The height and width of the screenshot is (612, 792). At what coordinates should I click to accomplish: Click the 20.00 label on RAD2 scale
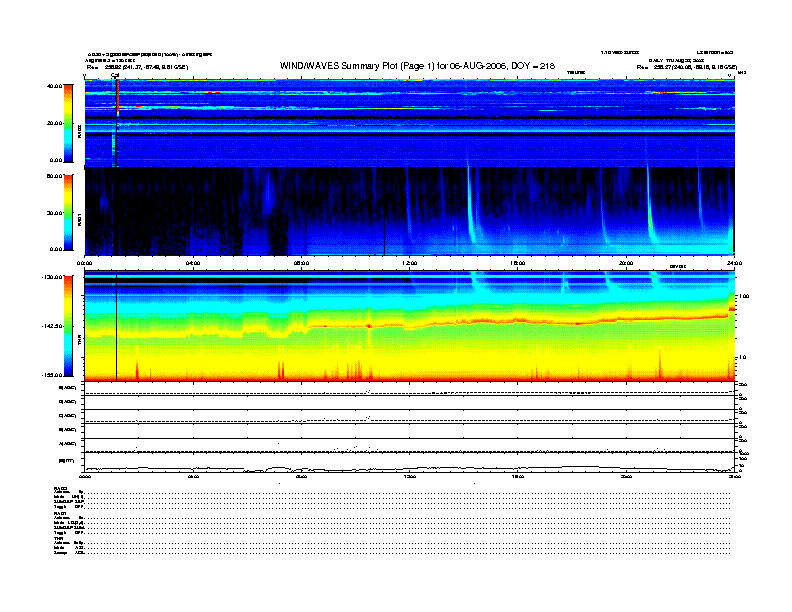pyautogui.click(x=55, y=123)
